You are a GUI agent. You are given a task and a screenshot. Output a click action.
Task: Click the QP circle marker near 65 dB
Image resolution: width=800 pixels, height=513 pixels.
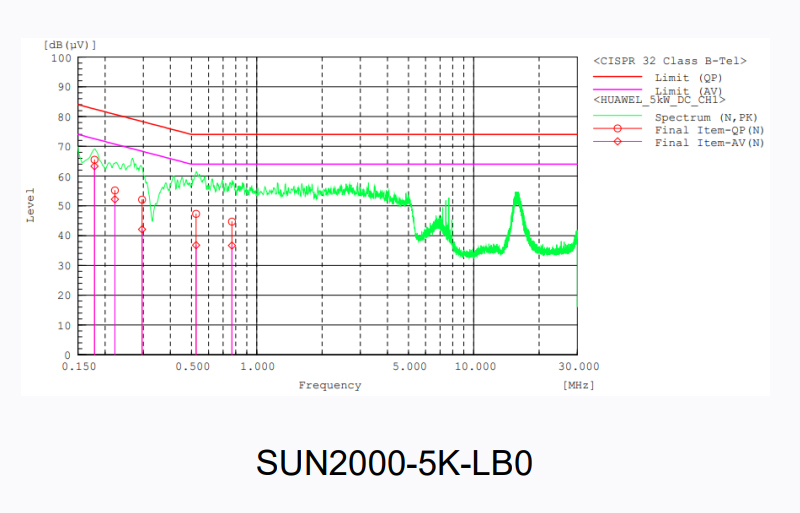(x=94, y=160)
